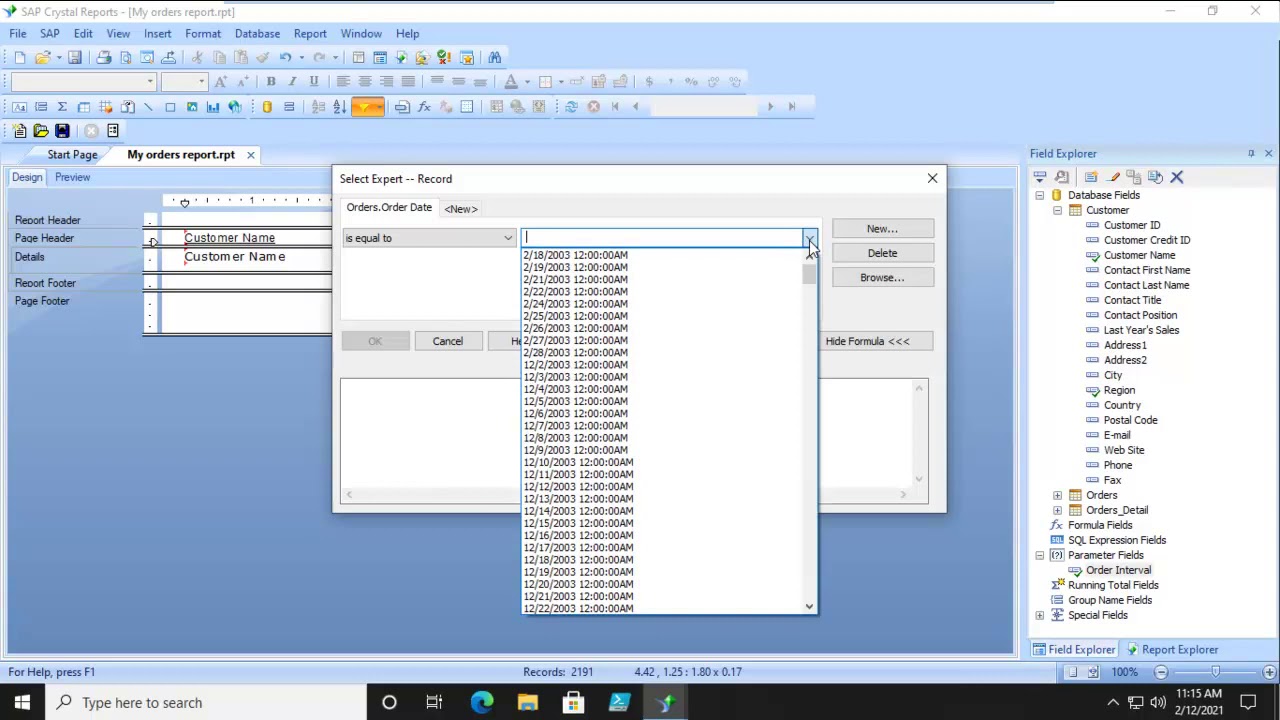Screen dimensions: 1280x720
Task: Click the Increase font size icon
Action: (x=220, y=81)
